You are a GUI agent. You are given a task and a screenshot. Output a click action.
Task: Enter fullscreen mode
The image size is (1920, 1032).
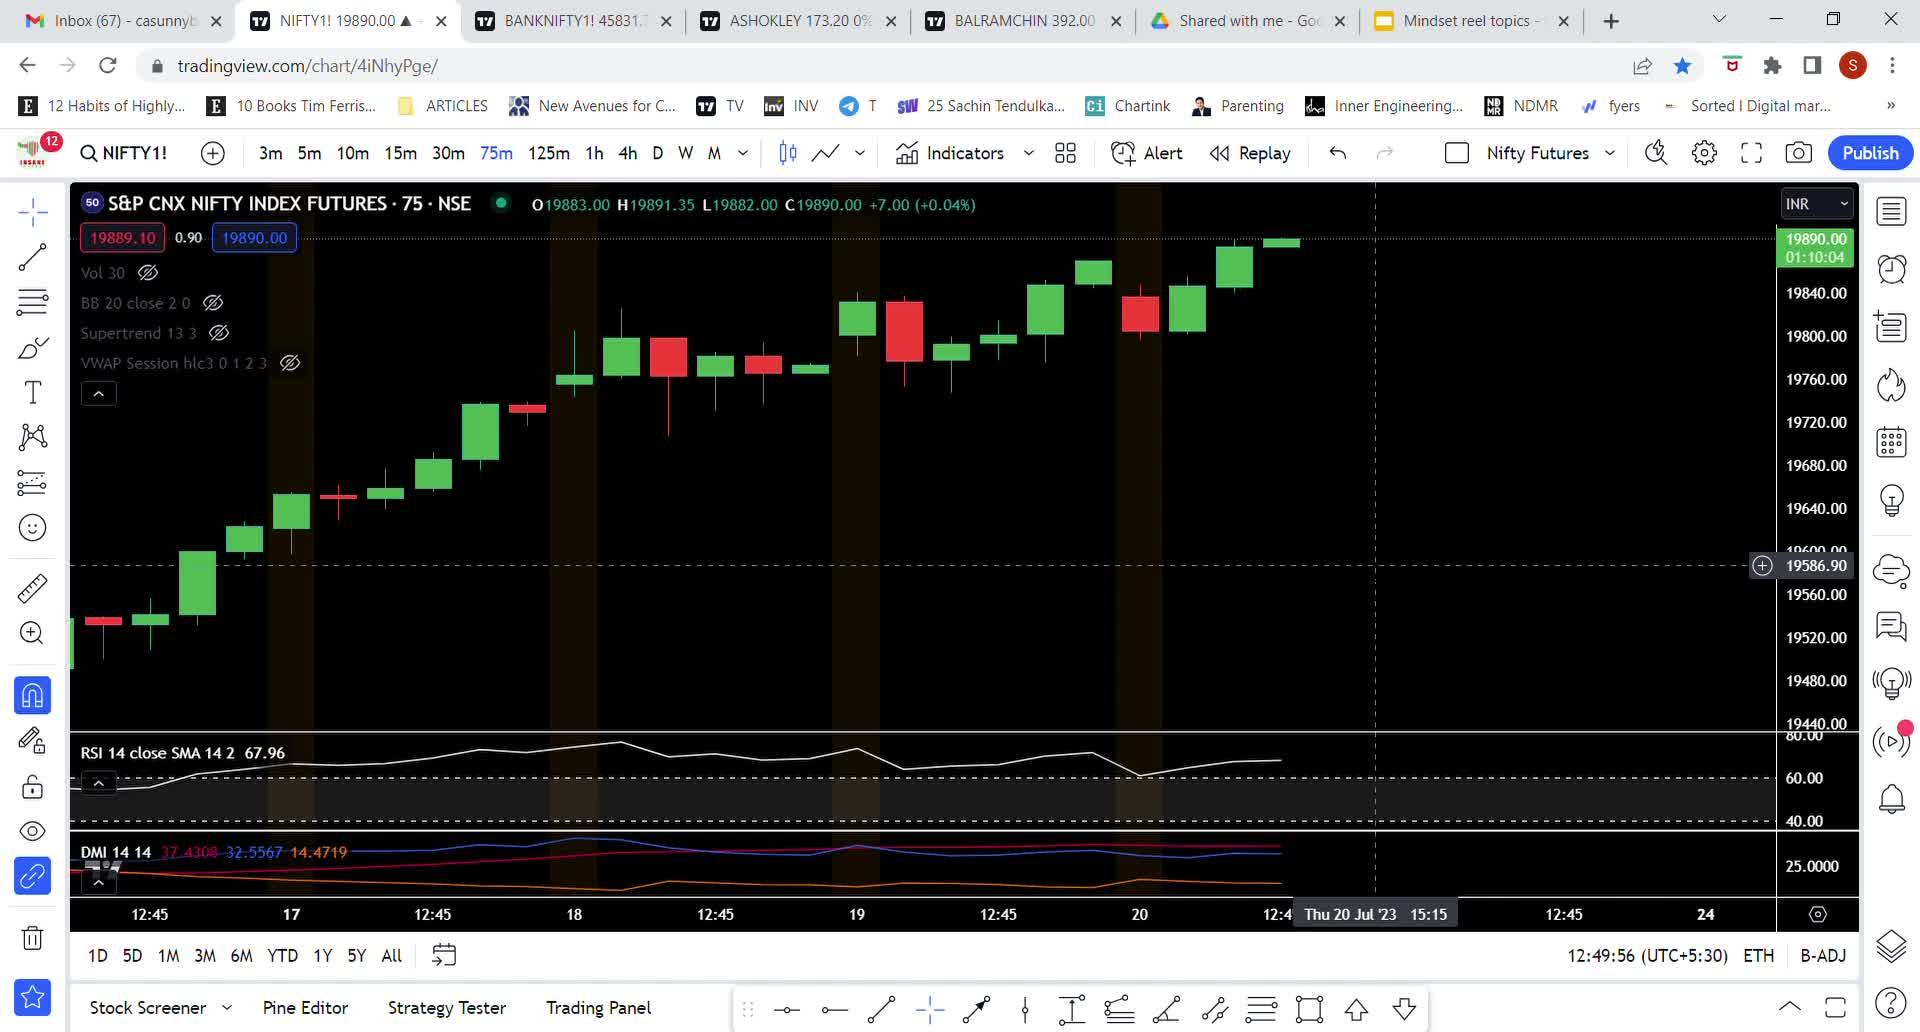click(1751, 153)
